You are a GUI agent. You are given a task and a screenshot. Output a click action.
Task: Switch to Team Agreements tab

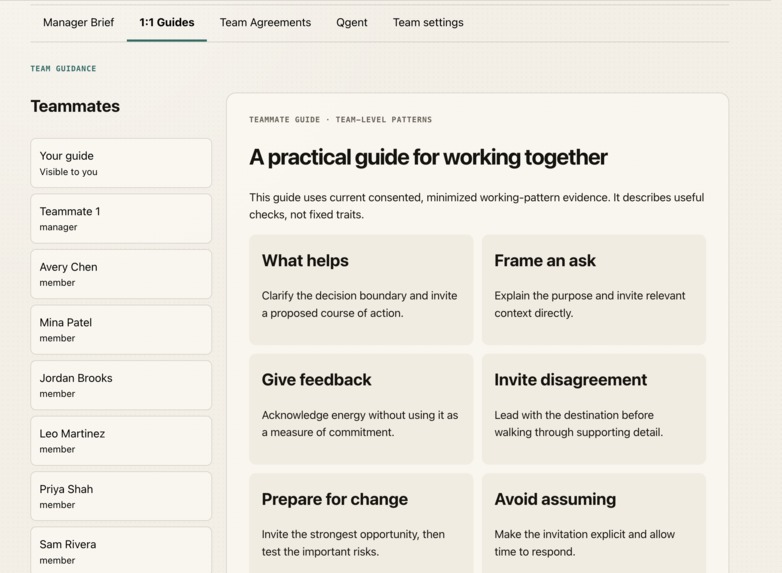coord(265,22)
